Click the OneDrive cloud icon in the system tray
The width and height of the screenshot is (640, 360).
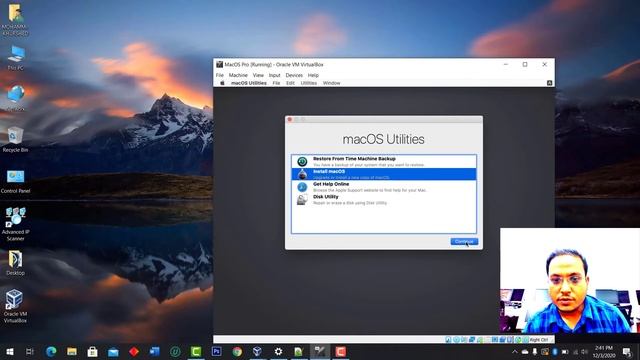tap(525, 351)
